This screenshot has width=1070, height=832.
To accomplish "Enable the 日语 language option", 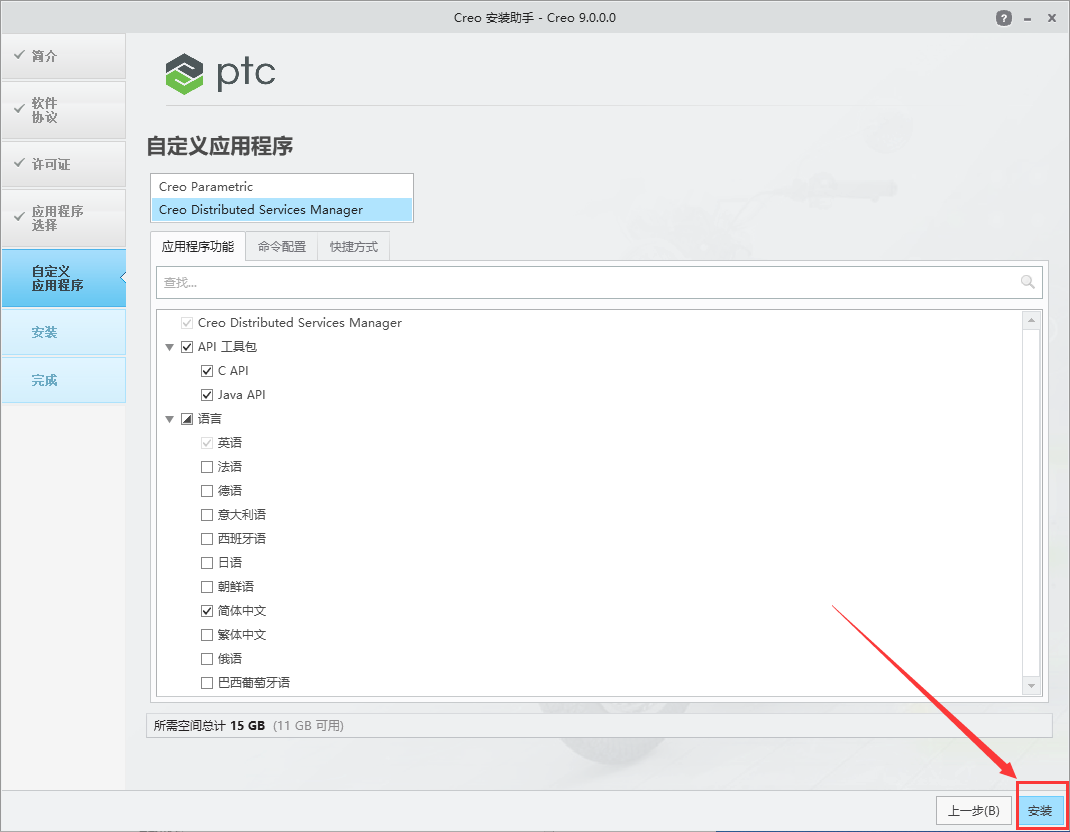I will (206, 562).
